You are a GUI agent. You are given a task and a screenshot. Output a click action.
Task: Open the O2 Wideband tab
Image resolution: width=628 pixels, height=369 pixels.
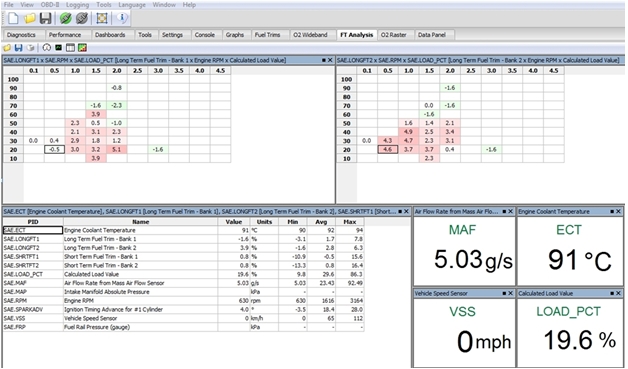tap(310, 35)
